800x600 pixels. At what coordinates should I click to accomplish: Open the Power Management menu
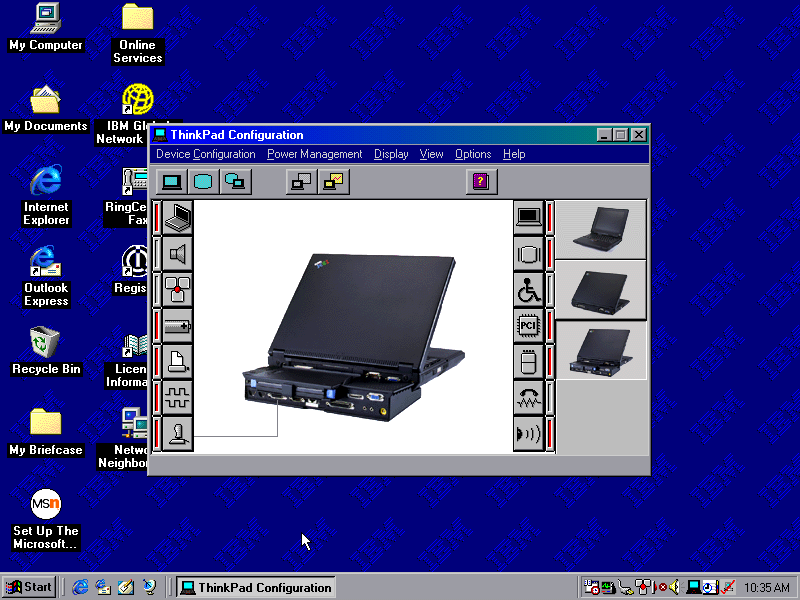314,154
